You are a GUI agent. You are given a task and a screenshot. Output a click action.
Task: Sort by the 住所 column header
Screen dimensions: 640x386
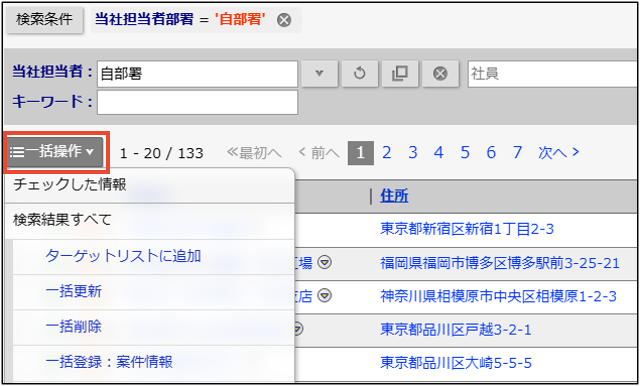(394, 196)
